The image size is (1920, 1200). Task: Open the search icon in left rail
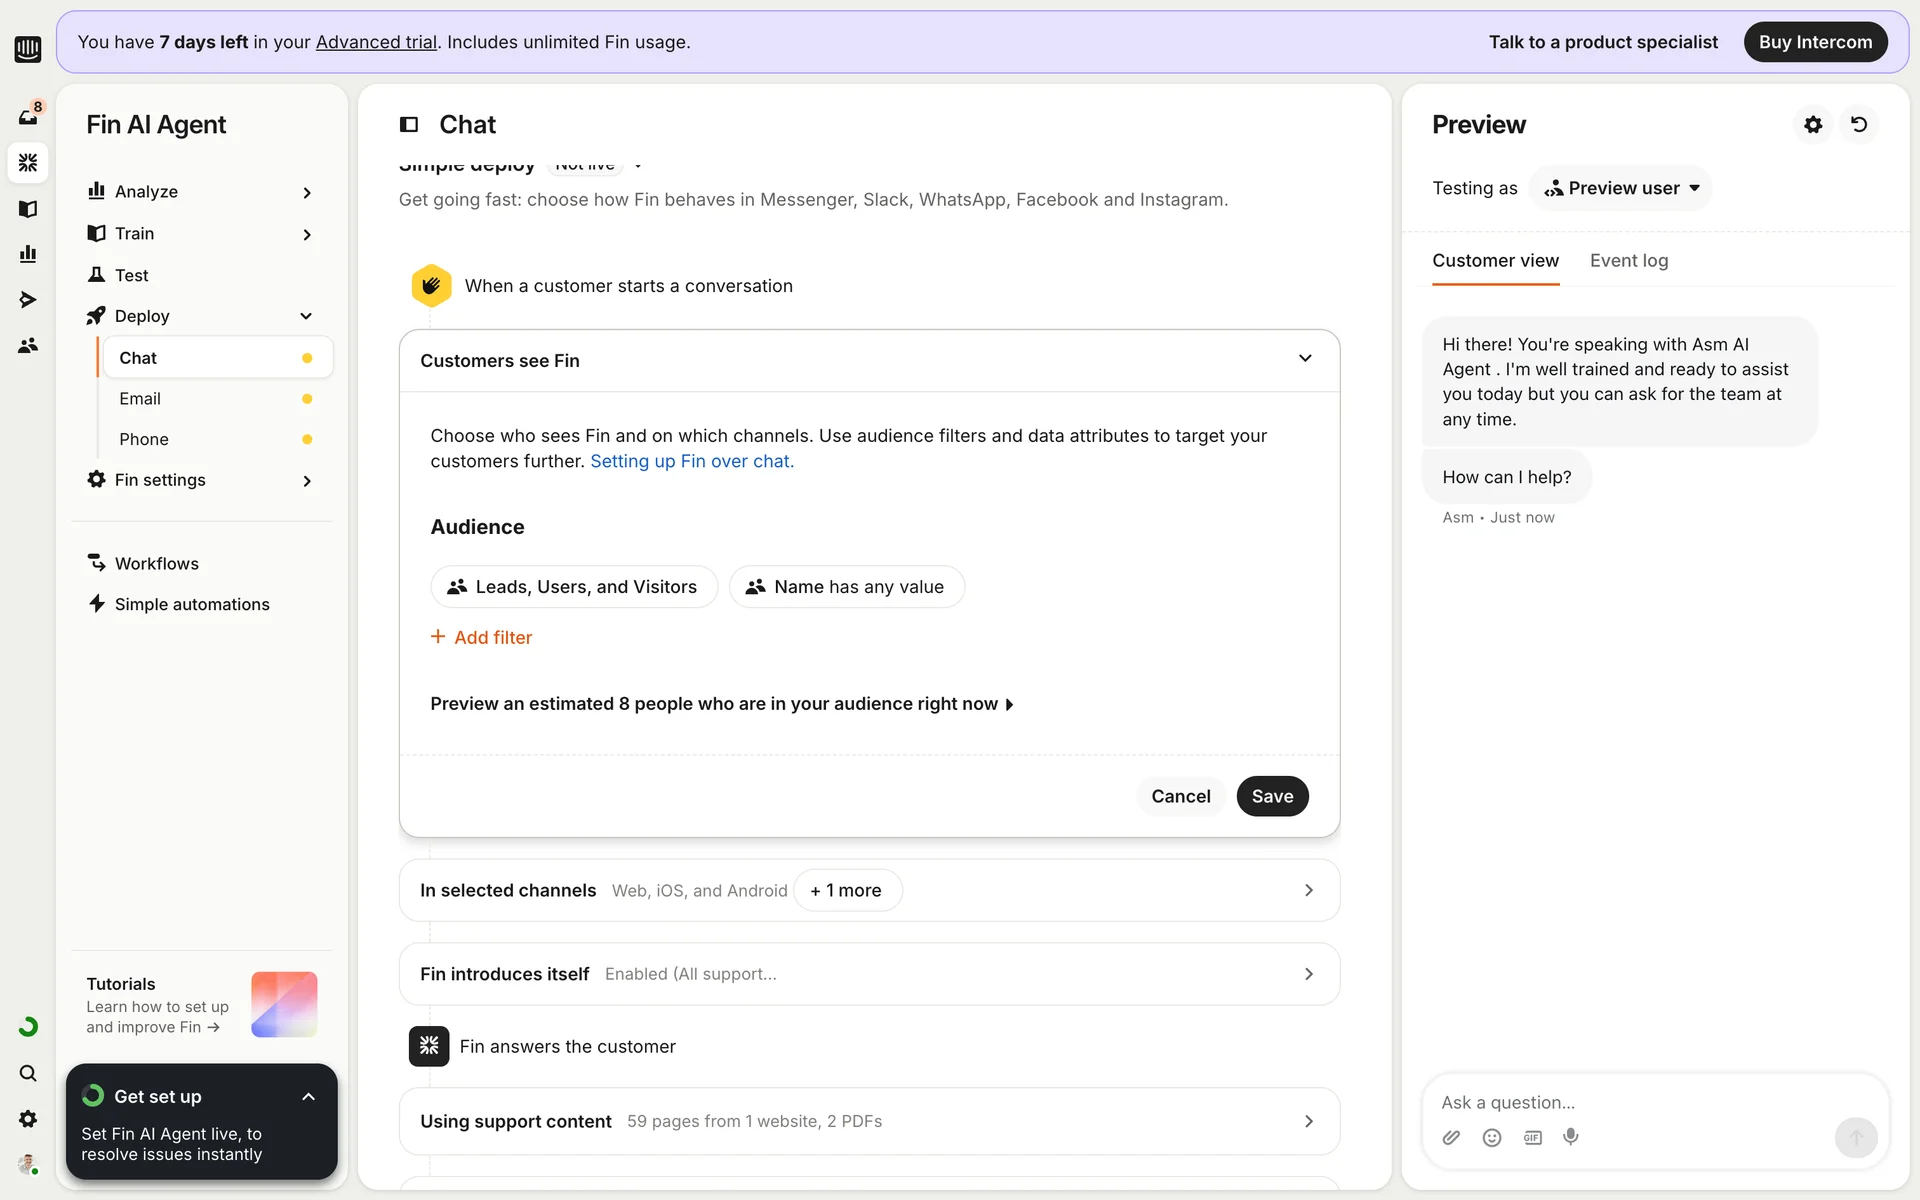tap(28, 1073)
